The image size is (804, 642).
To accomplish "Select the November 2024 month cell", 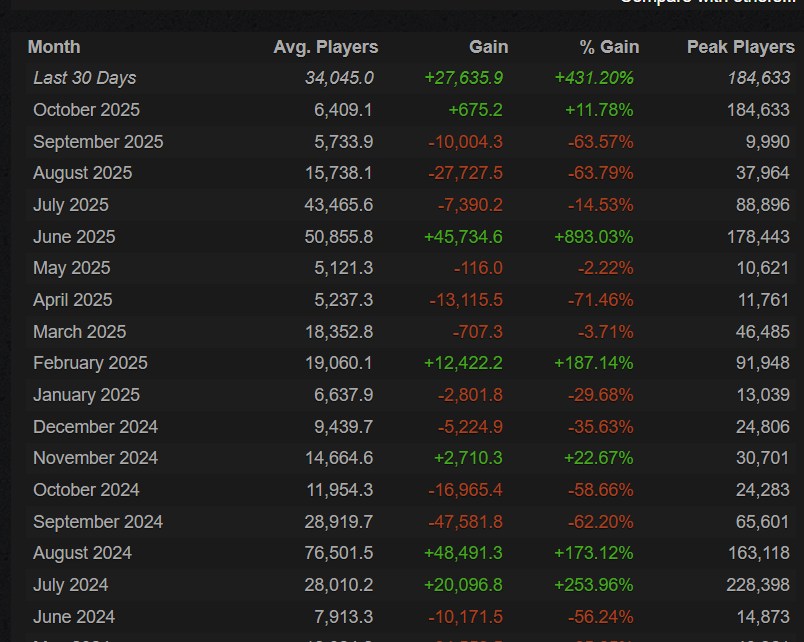I will click(x=95, y=457).
